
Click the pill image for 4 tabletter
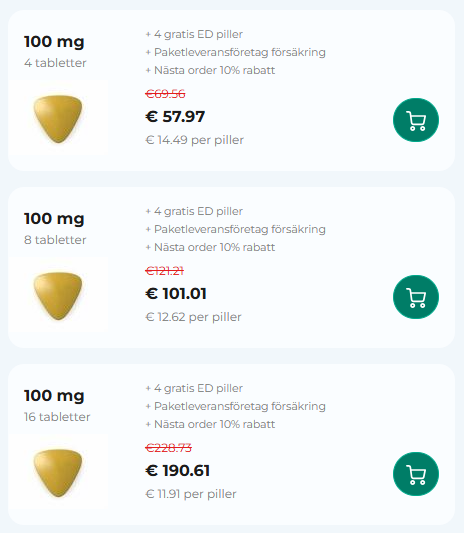58,118
